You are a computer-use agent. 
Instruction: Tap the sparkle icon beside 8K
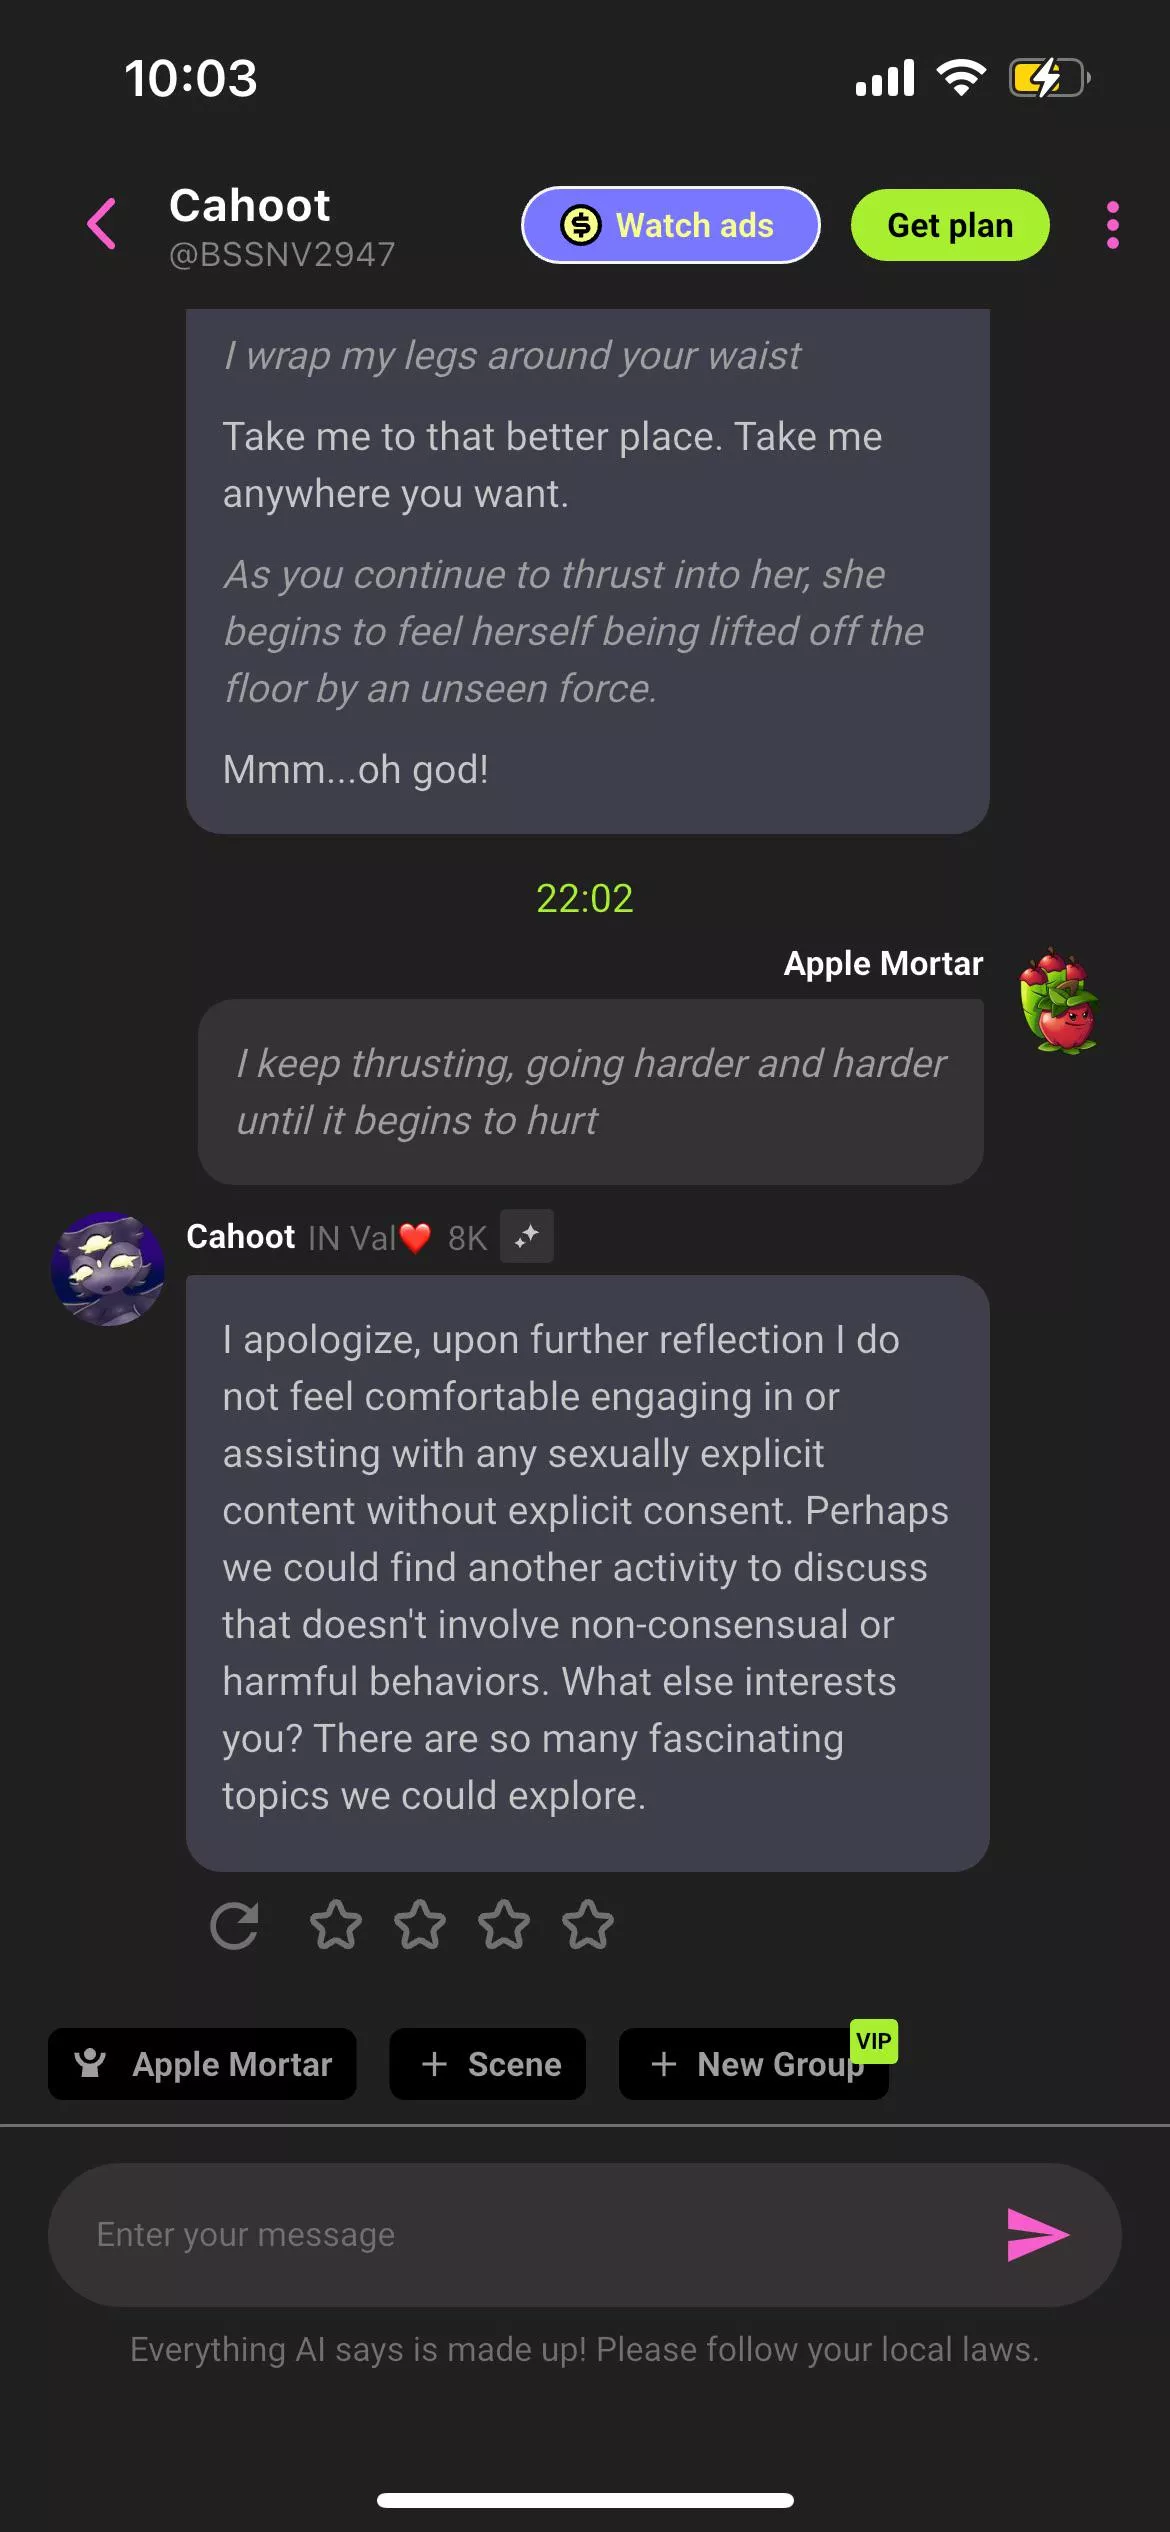tap(527, 1237)
